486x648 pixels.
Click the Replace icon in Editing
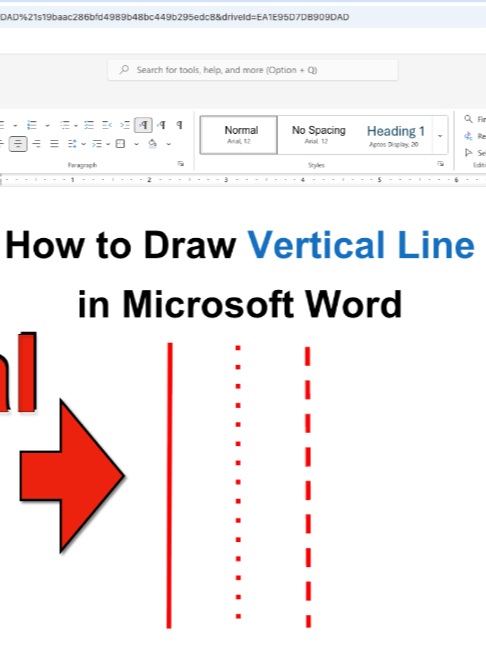[x=468, y=136]
